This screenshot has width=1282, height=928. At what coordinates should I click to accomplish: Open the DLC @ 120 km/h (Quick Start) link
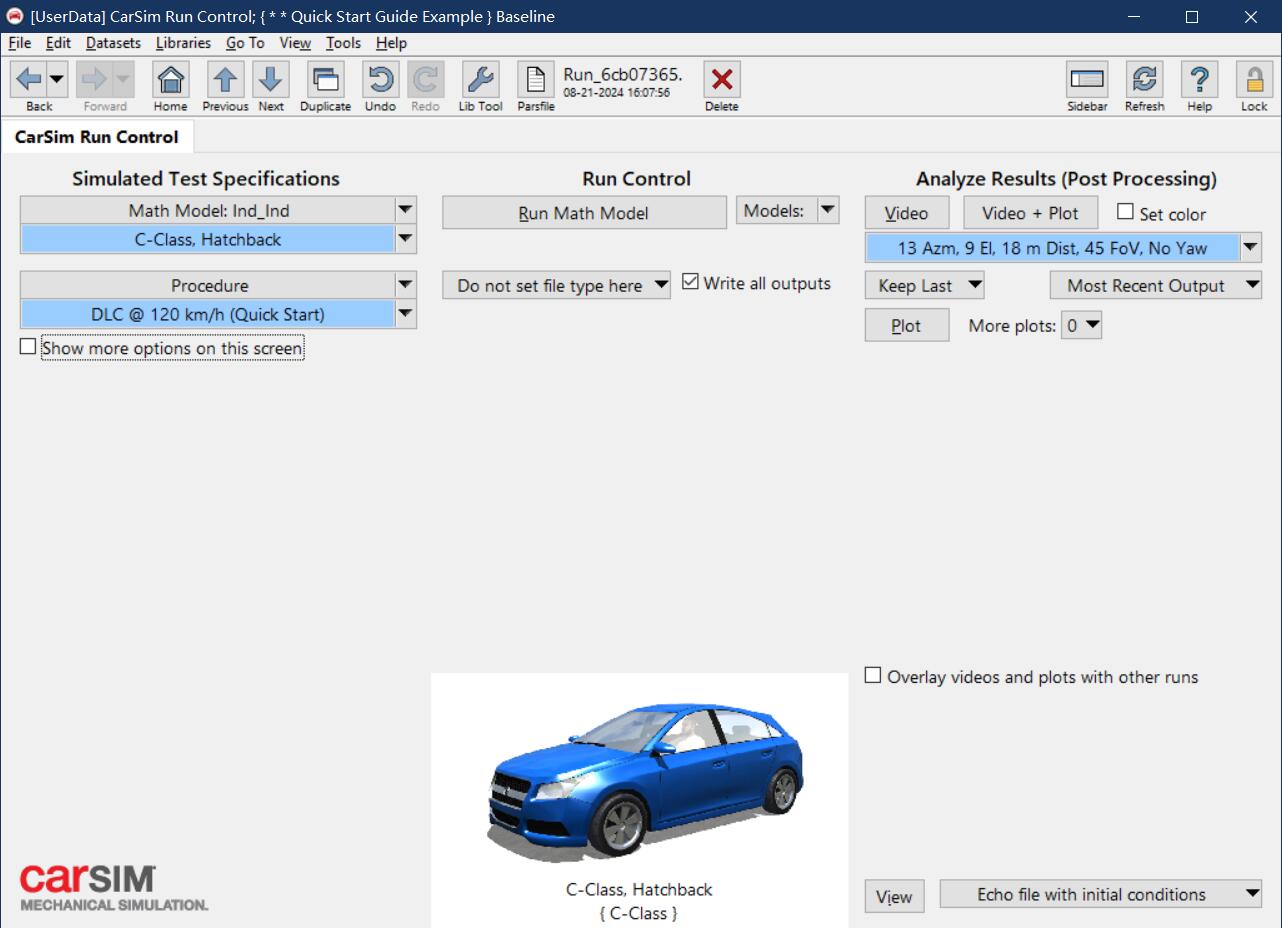(208, 314)
